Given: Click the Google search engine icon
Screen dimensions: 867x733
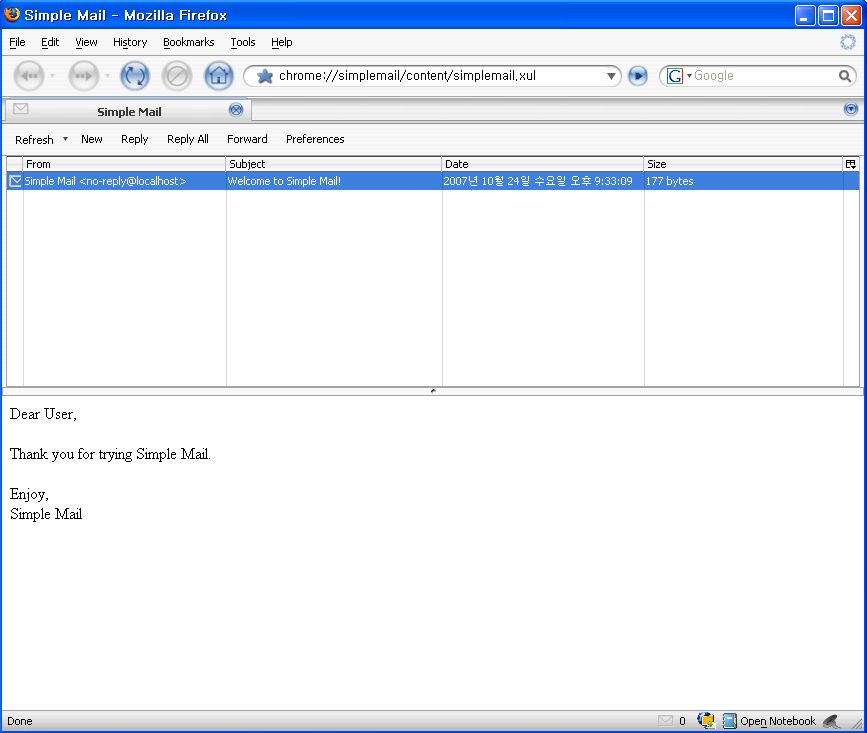Looking at the screenshot, I should (675, 76).
